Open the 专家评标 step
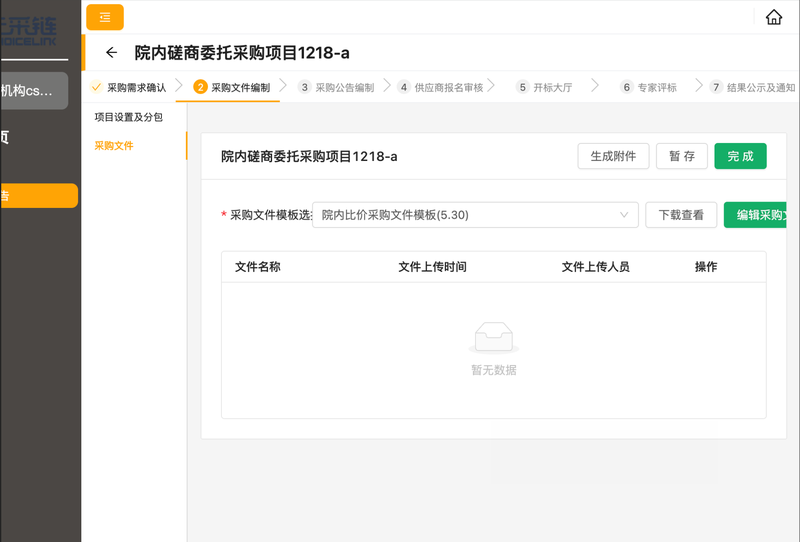 coord(657,87)
